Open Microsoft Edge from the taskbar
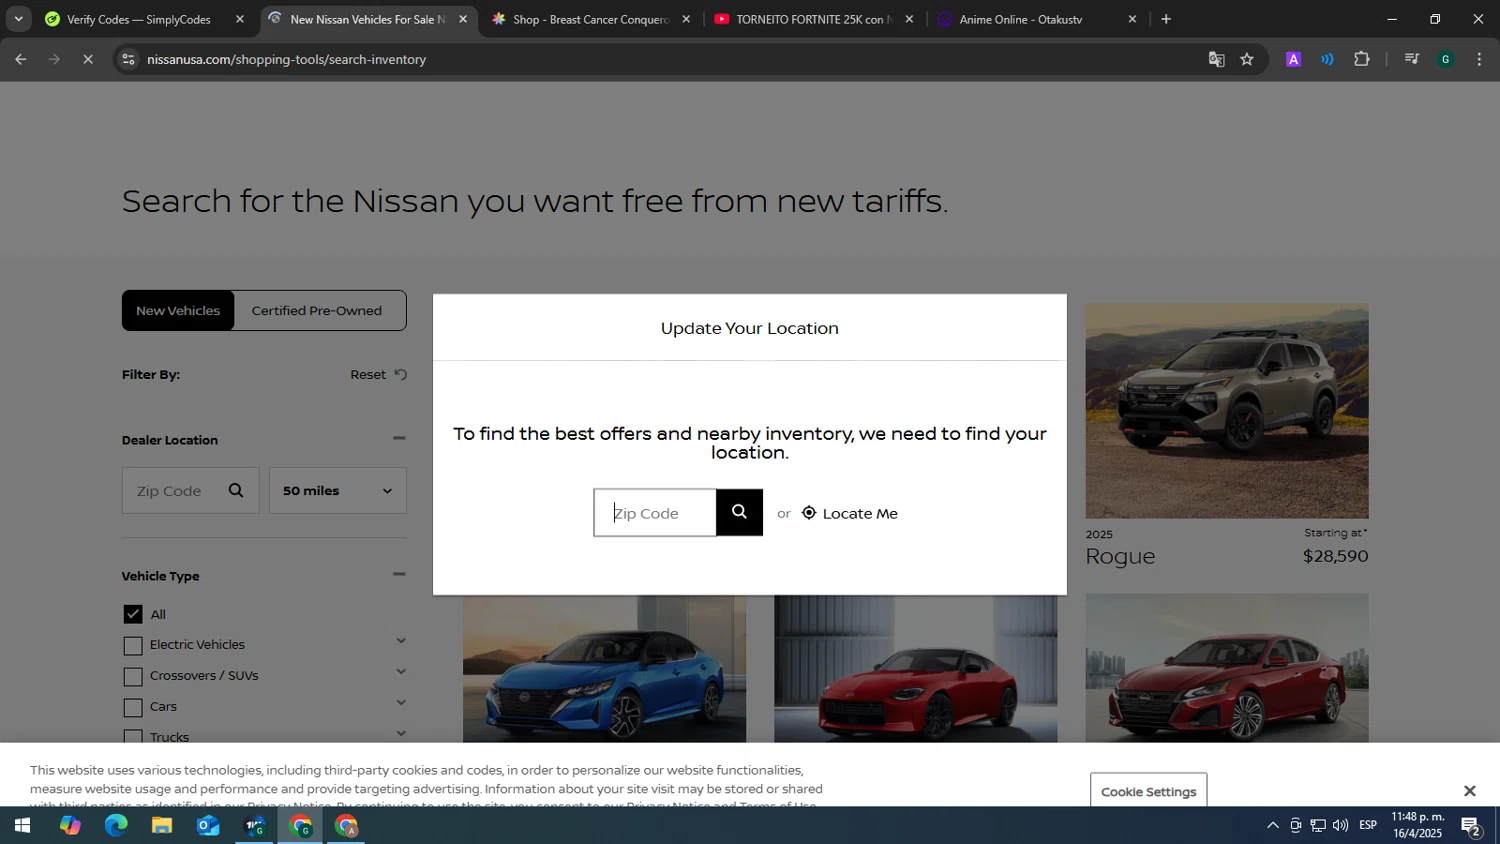The image size is (1500, 844). 116,826
